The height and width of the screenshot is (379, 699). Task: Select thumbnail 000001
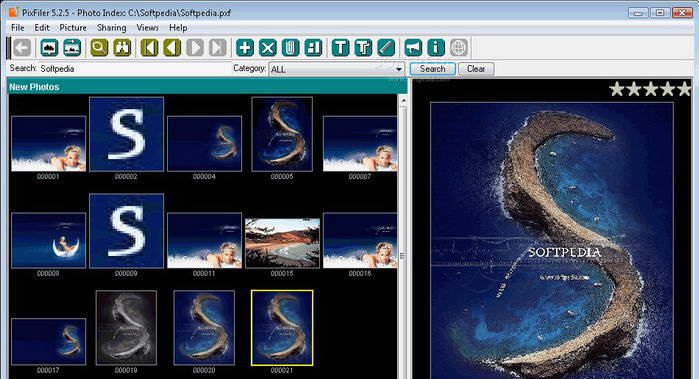pos(48,144)
